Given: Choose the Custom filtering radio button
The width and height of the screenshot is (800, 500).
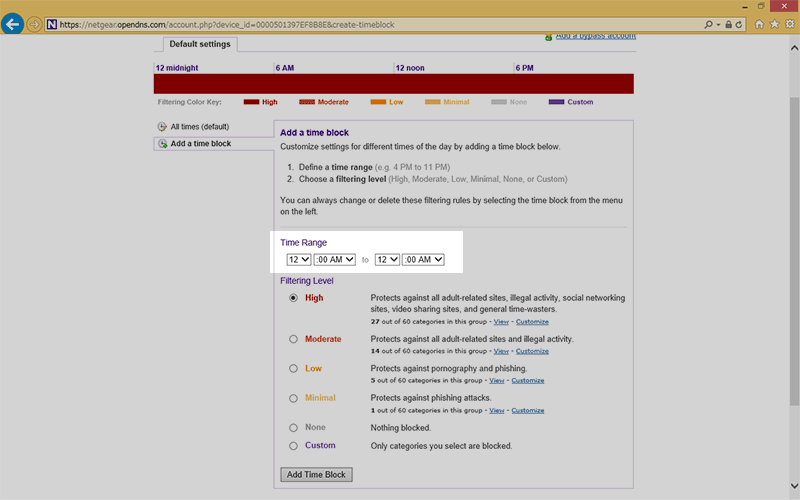Looking at the screenshot, I should (293, 446).
